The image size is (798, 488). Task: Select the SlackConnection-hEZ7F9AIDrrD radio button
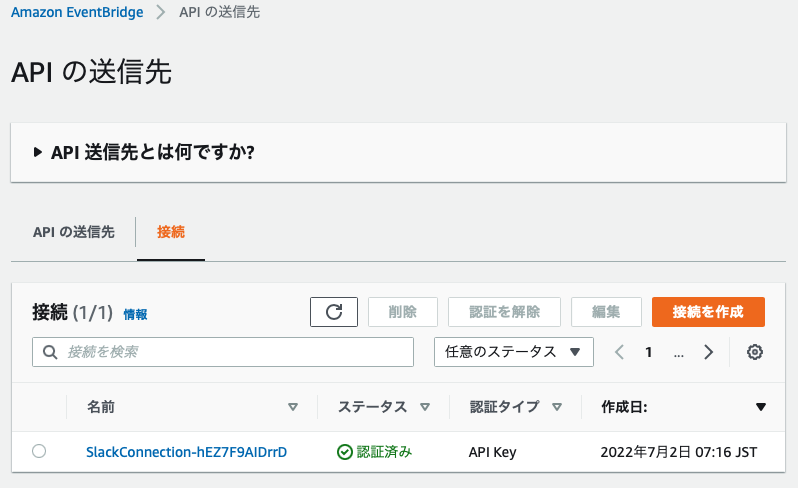click(39, 451)
